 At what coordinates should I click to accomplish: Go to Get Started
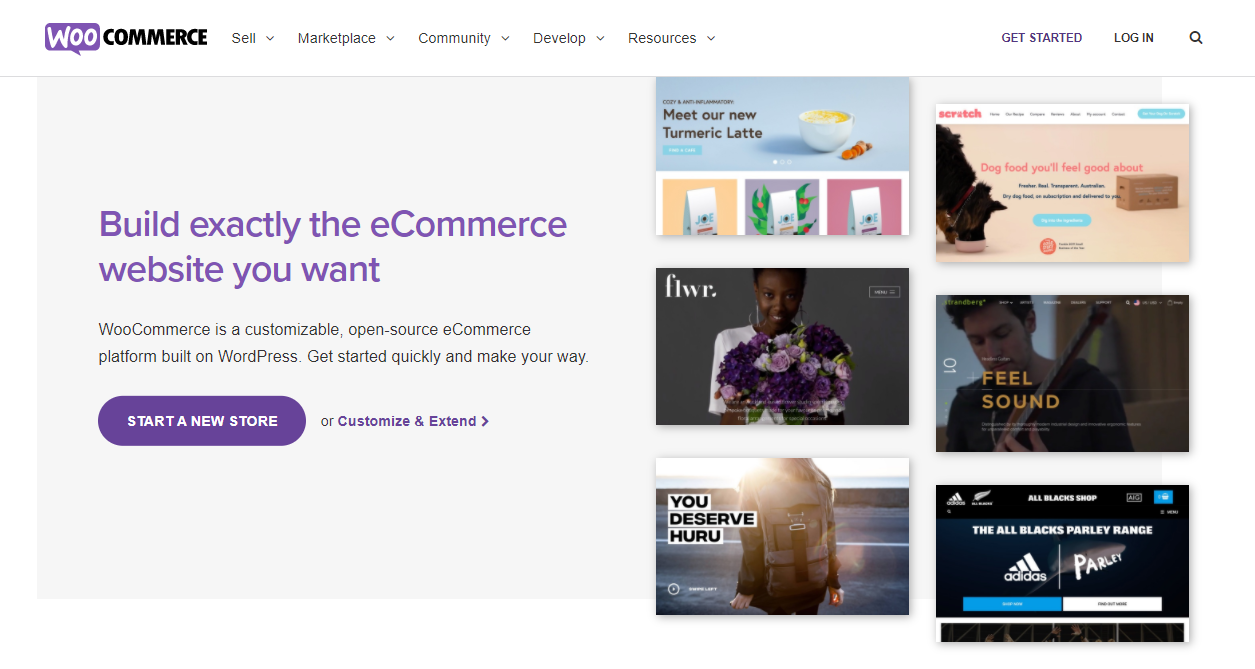[1042, 38]
